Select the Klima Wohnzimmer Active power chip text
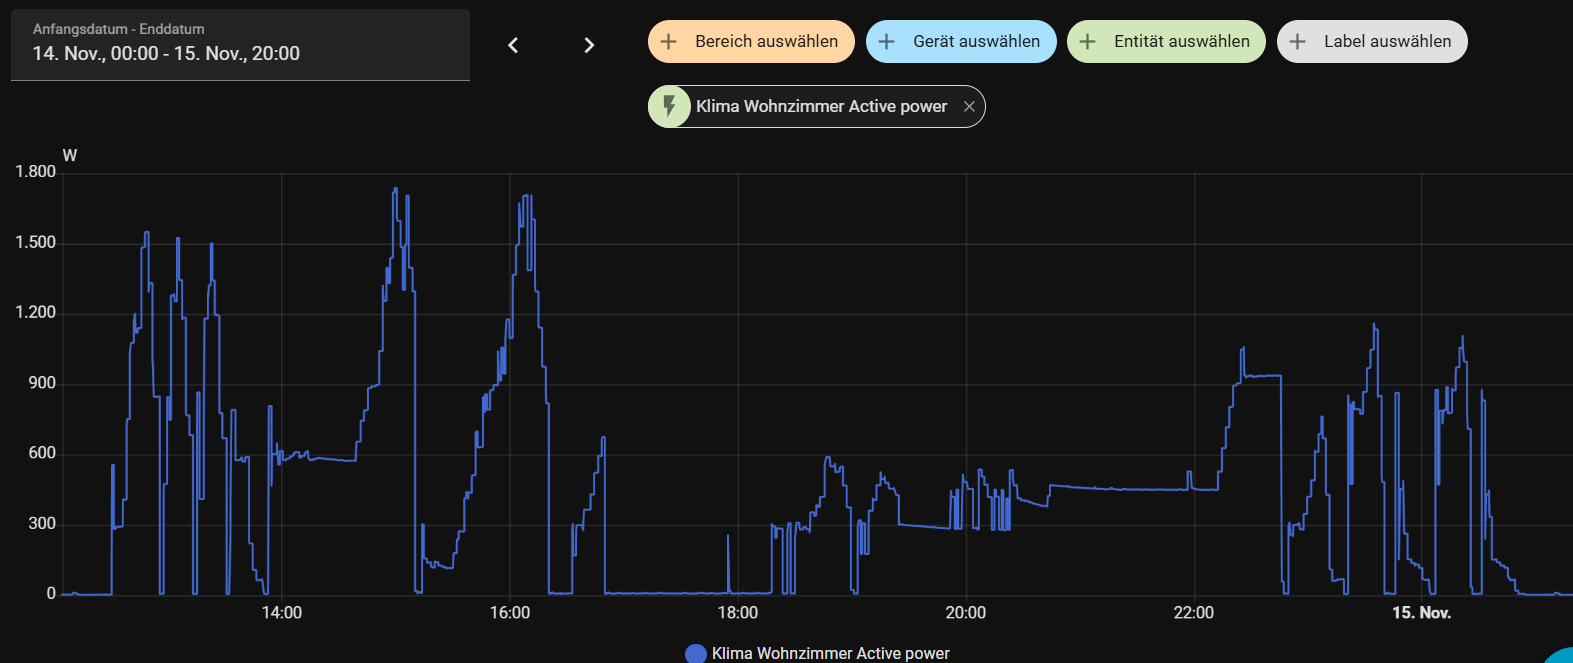The width and height of the screenshot is (1573, 663). tap(821, 107)
